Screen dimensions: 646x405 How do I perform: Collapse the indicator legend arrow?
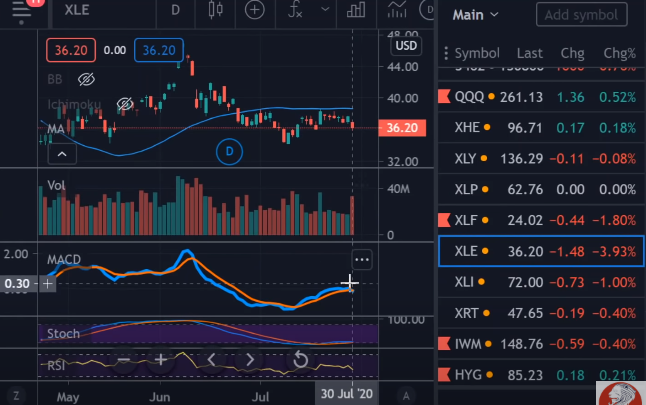[62, 155]
